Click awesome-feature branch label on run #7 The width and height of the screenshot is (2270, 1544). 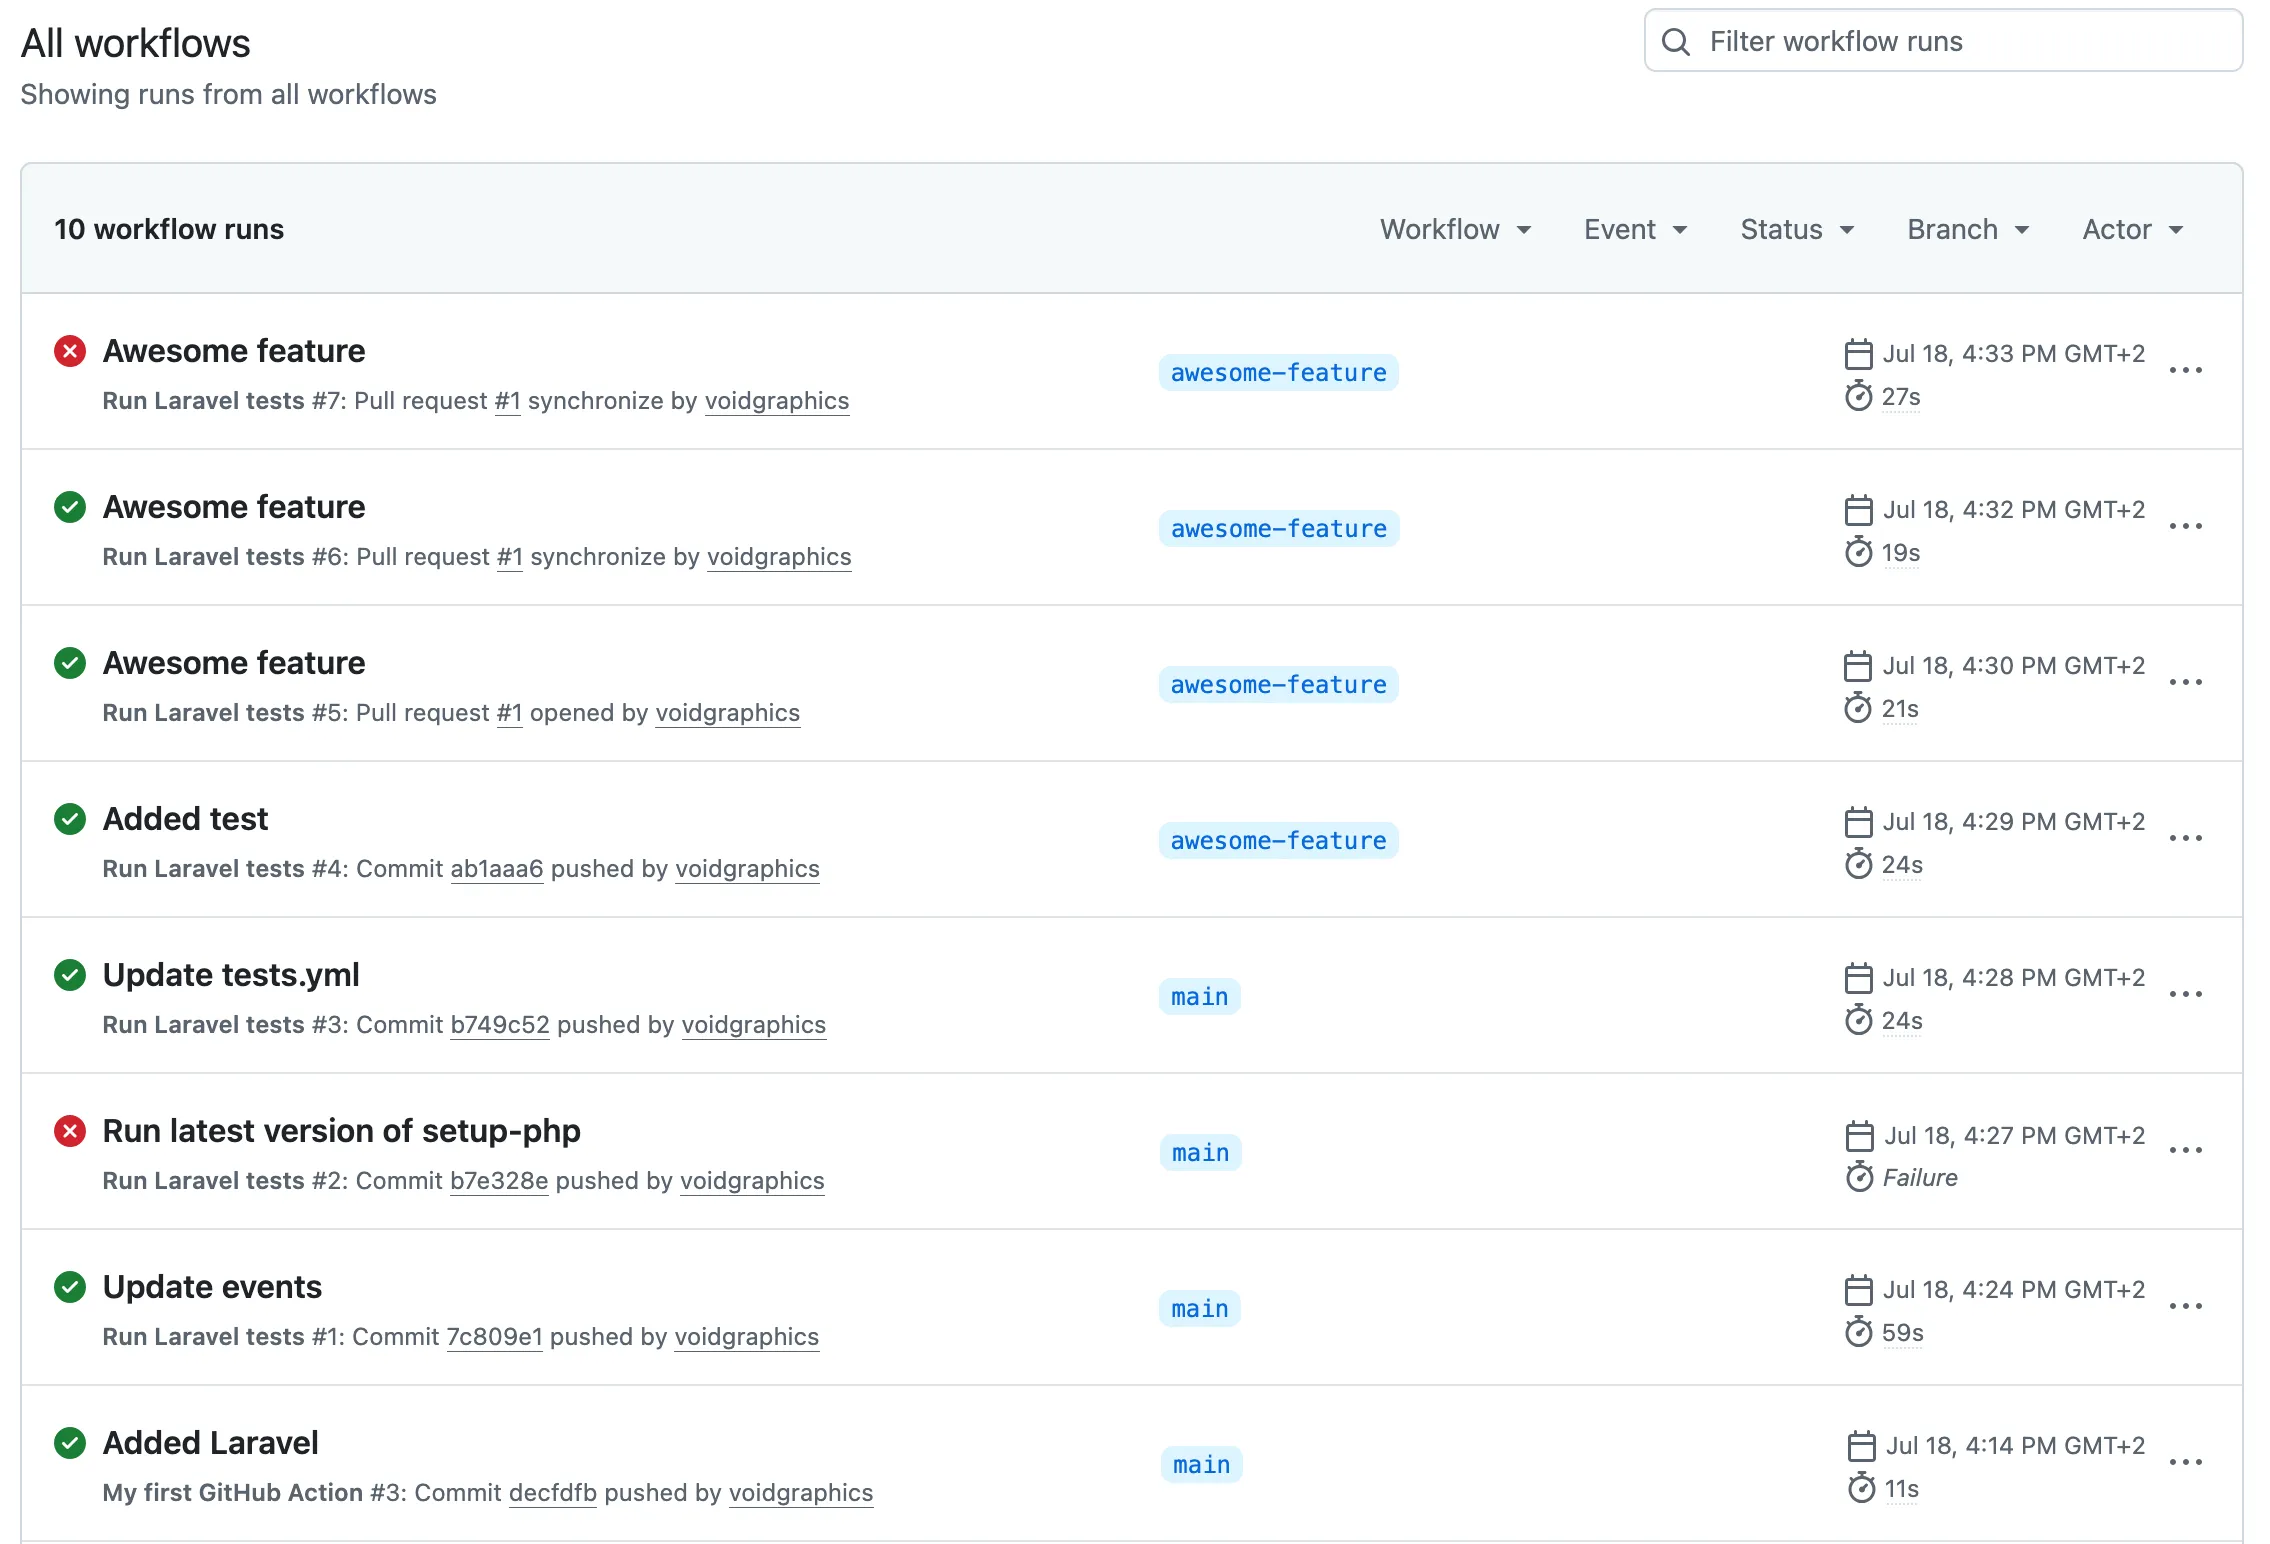coord(1279,373)
